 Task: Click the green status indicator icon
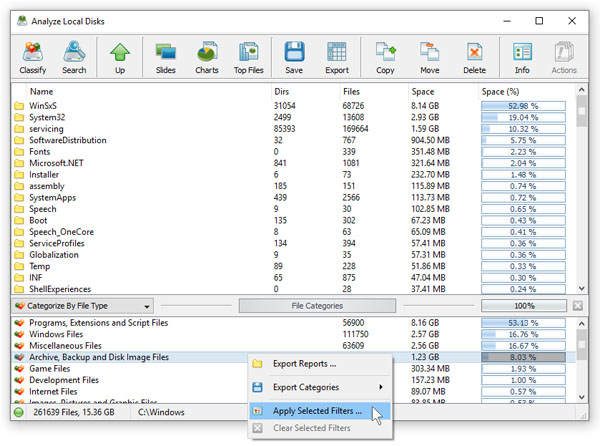19,412
